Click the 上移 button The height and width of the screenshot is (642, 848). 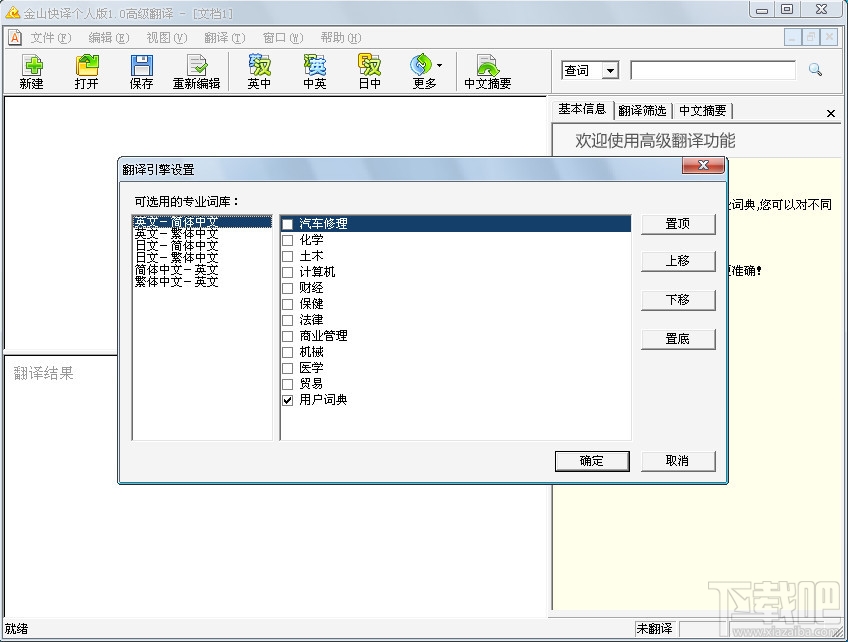click(678, 261)
